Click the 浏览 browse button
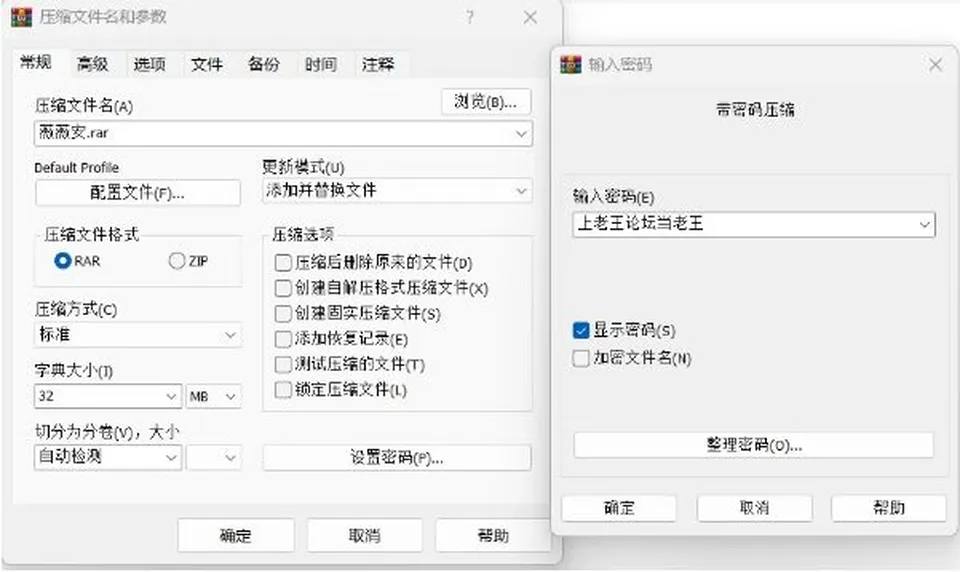 pyautogui.click(x=486, y=102)
